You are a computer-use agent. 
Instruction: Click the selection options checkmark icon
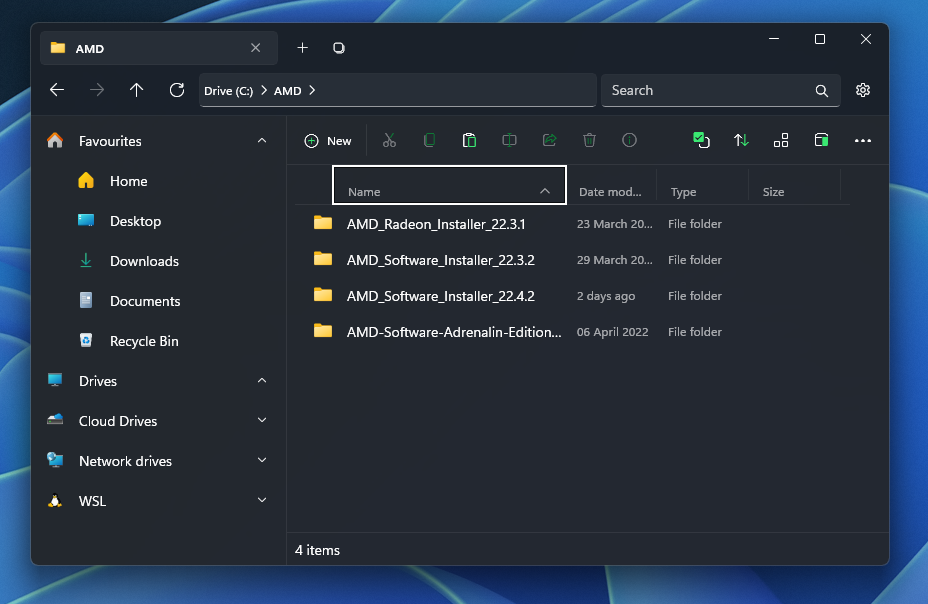(701, 140)
